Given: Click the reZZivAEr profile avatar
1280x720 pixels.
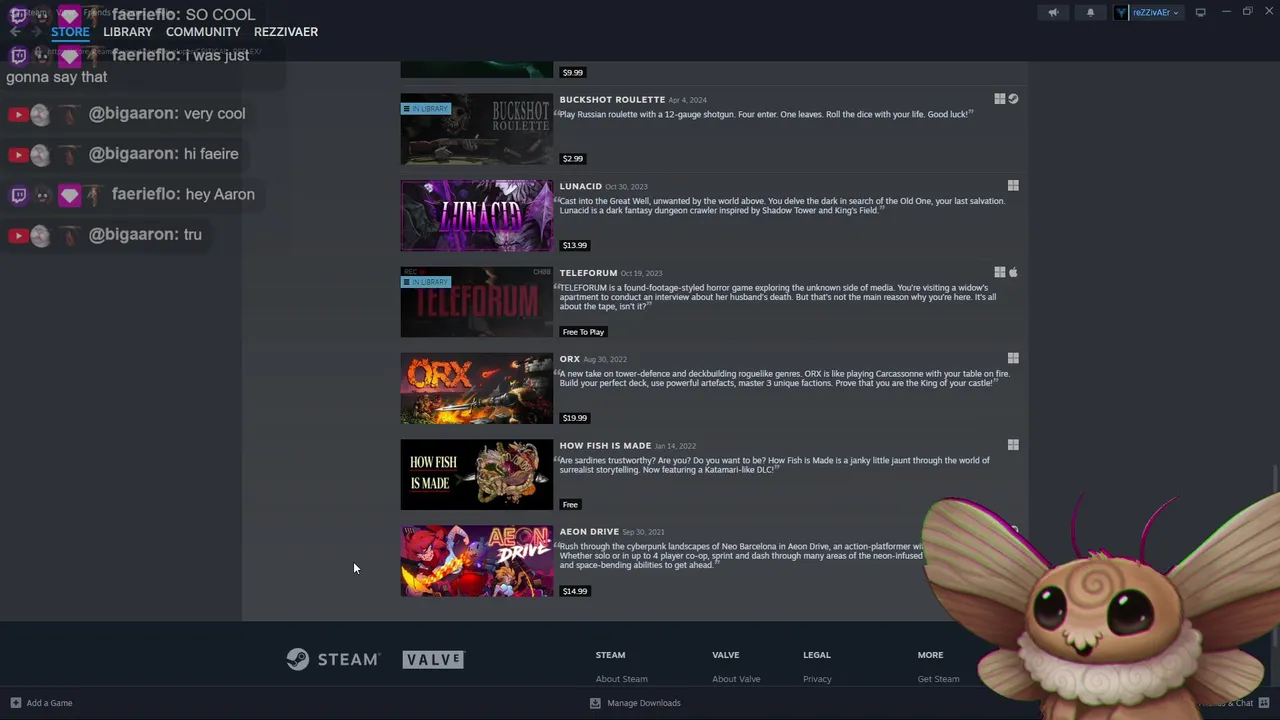Looking at the screenshot, I should click(1121, 12).
